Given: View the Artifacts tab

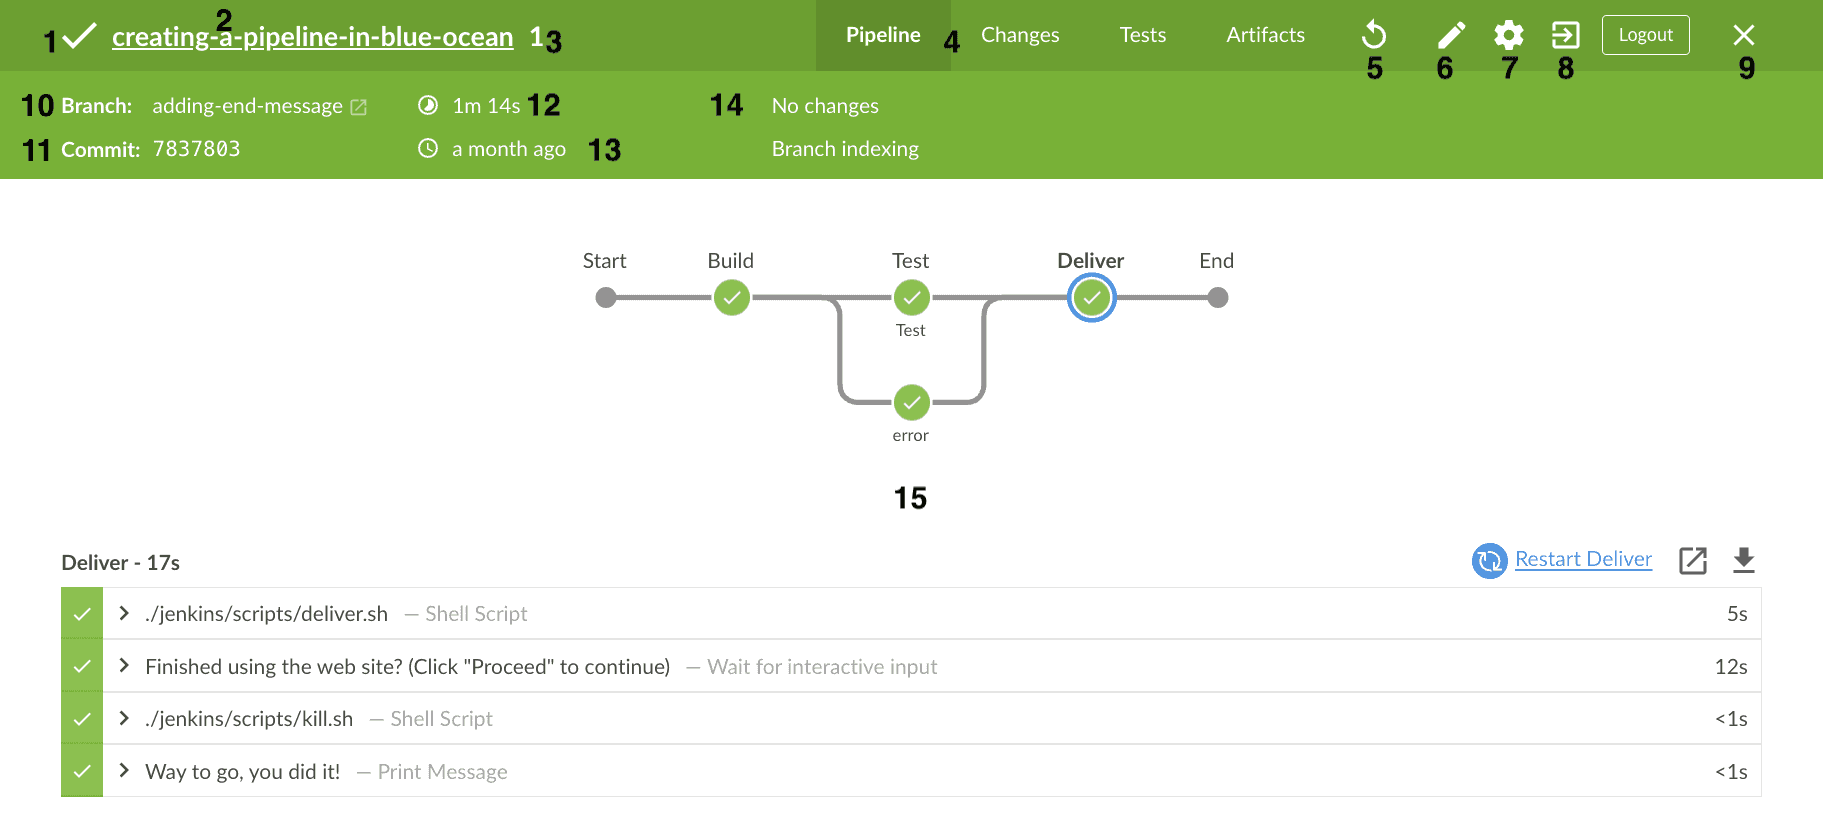Looking at the screenshot, I should point(1264,34).
